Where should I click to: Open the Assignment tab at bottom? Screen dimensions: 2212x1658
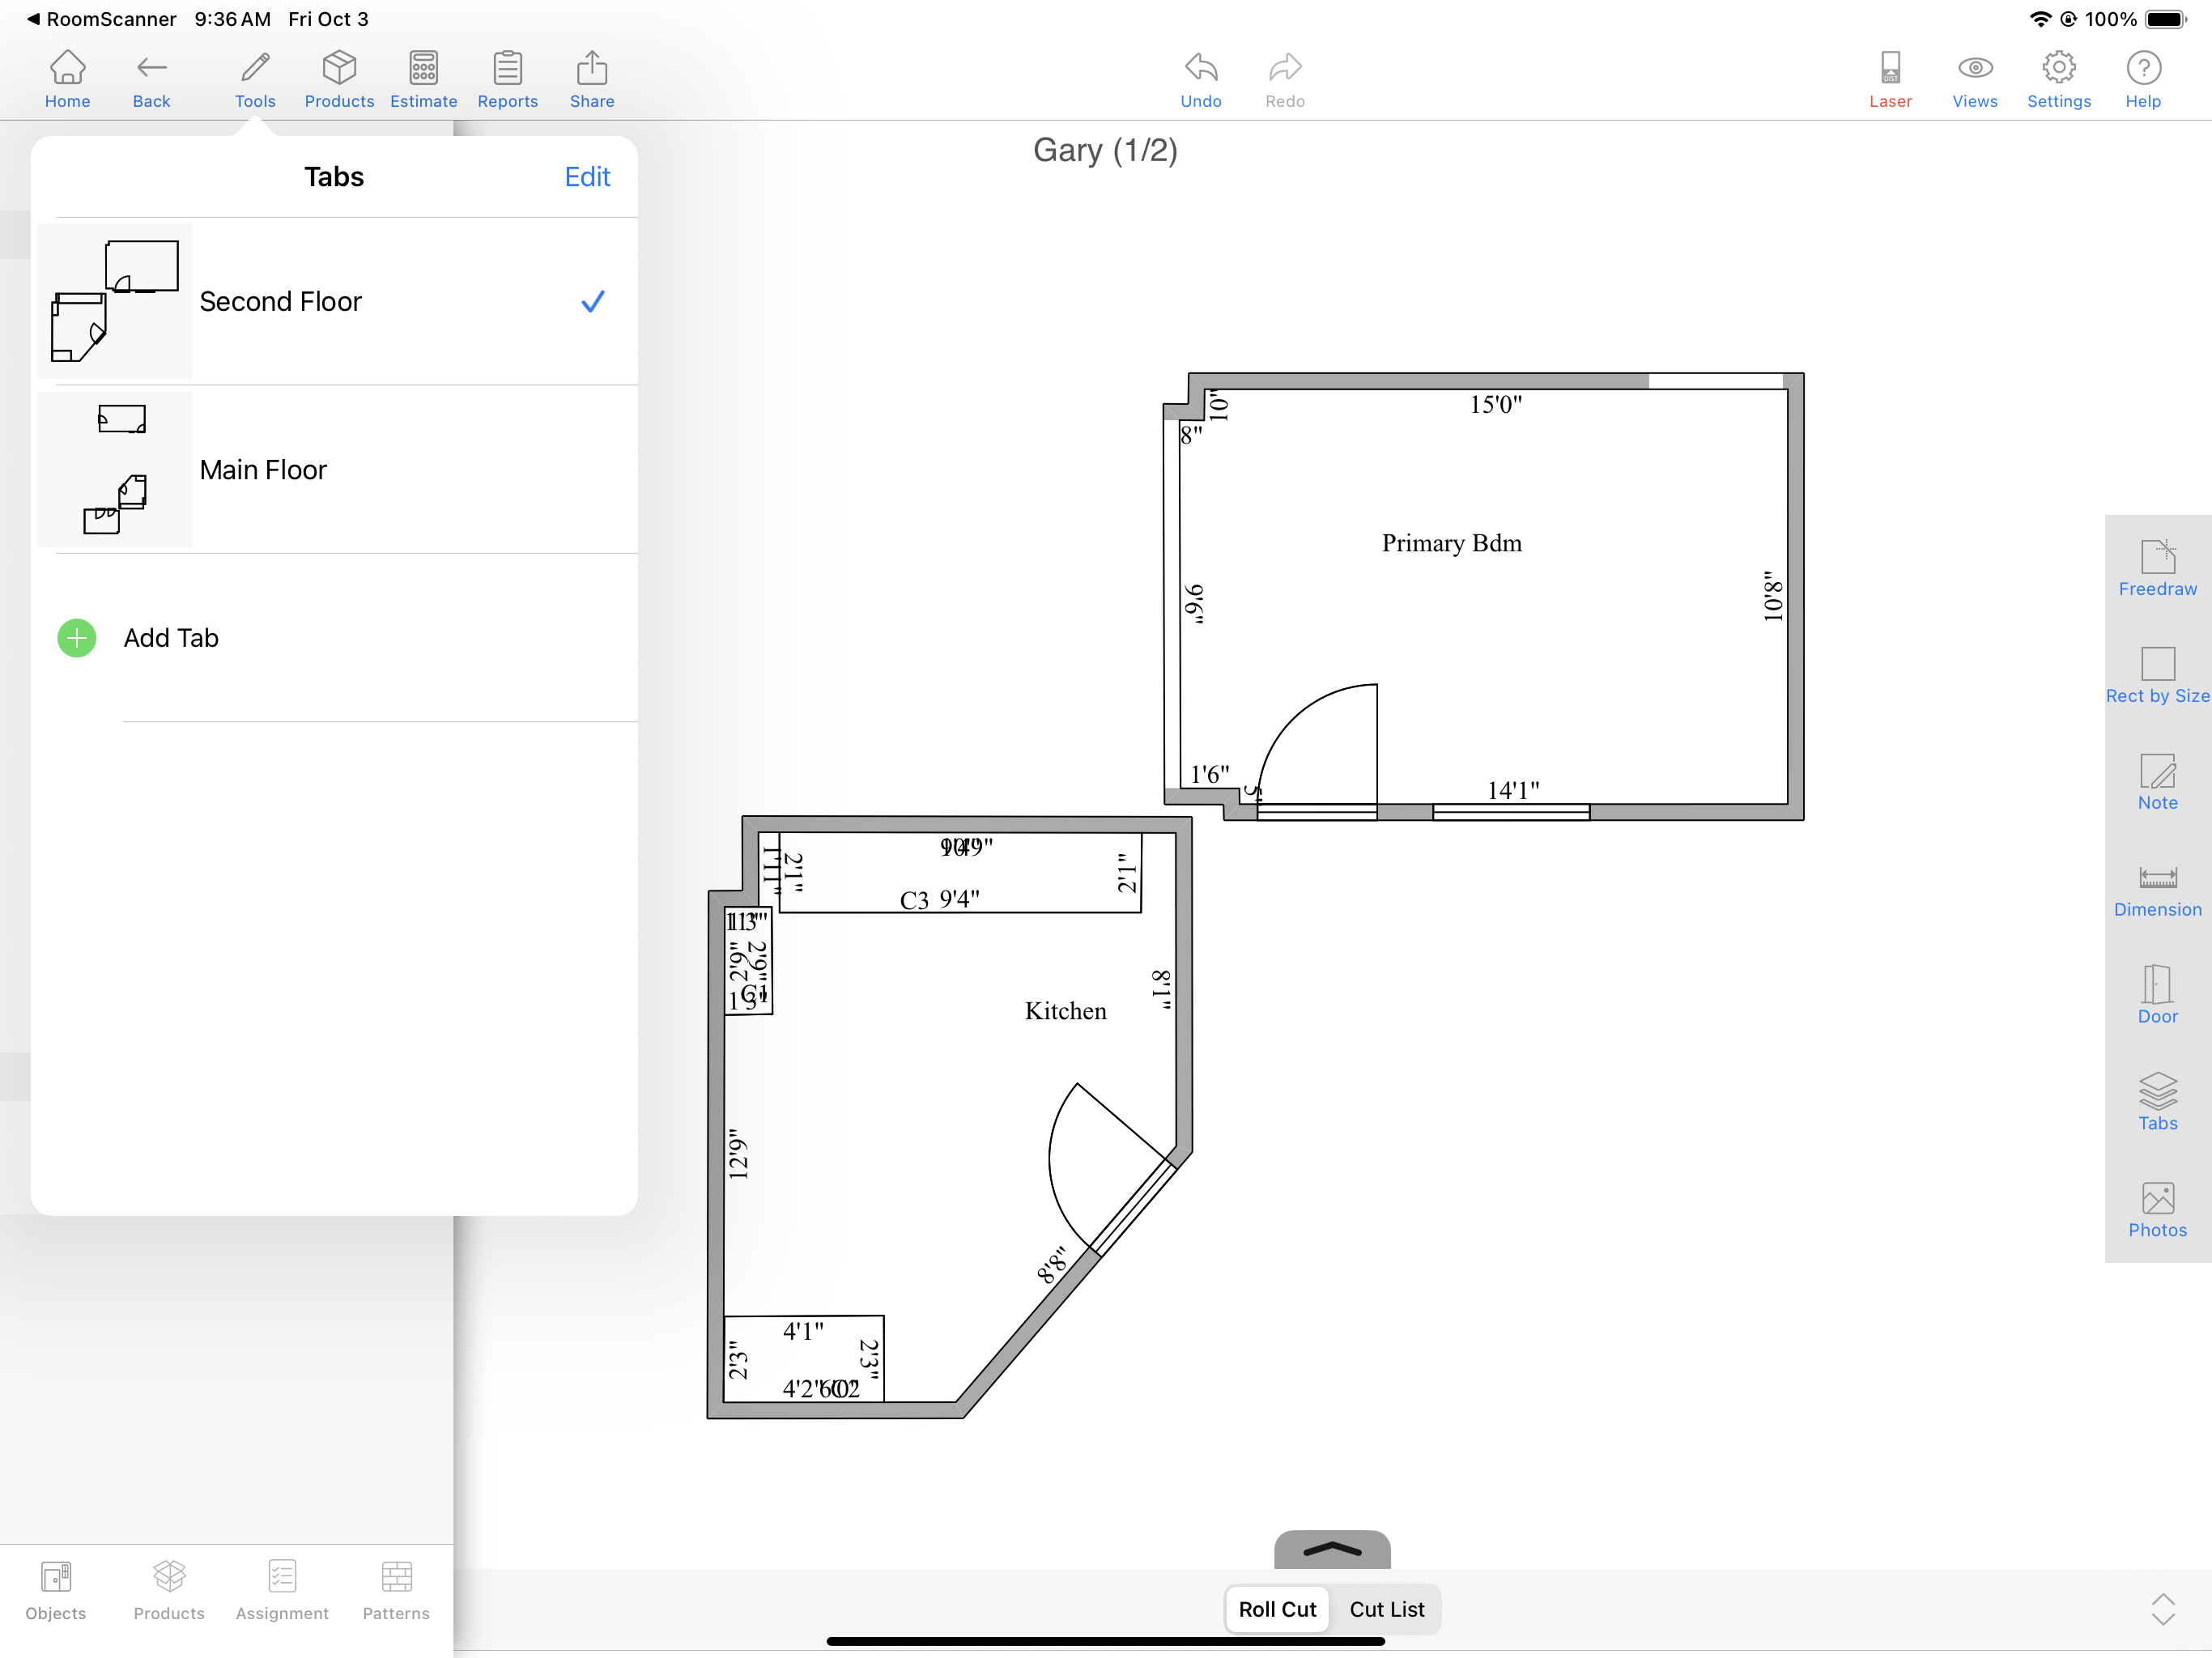pos(282,1590)
